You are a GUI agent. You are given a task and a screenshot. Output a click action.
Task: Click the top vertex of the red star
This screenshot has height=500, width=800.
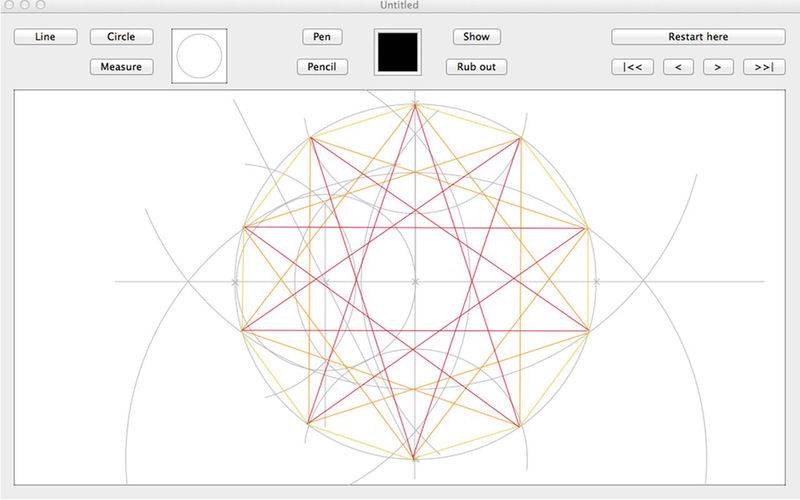415,104
